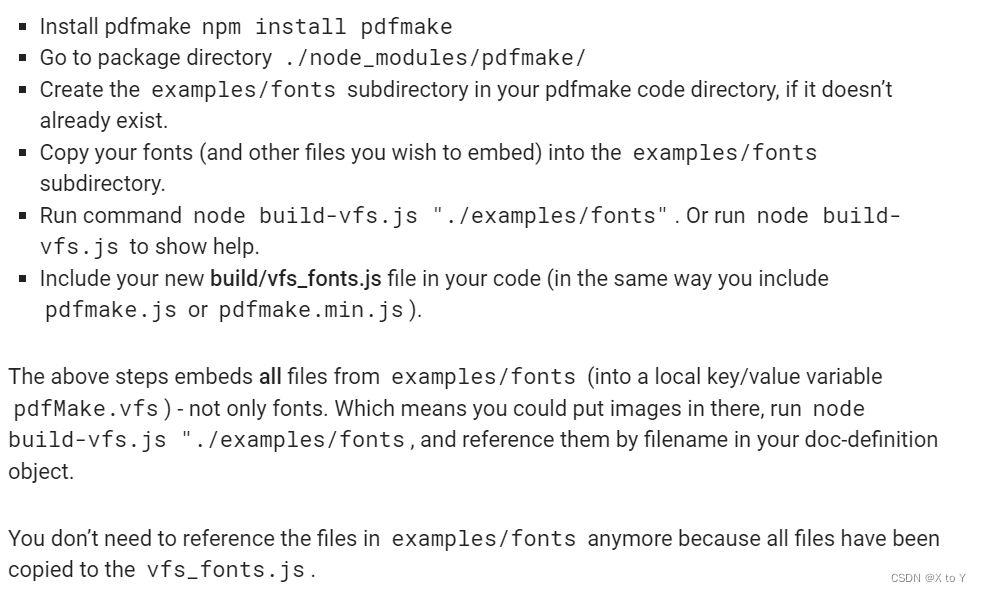Select the examples/fonts code snippet
The image size is (981, 592).
(x=241, y=90)
